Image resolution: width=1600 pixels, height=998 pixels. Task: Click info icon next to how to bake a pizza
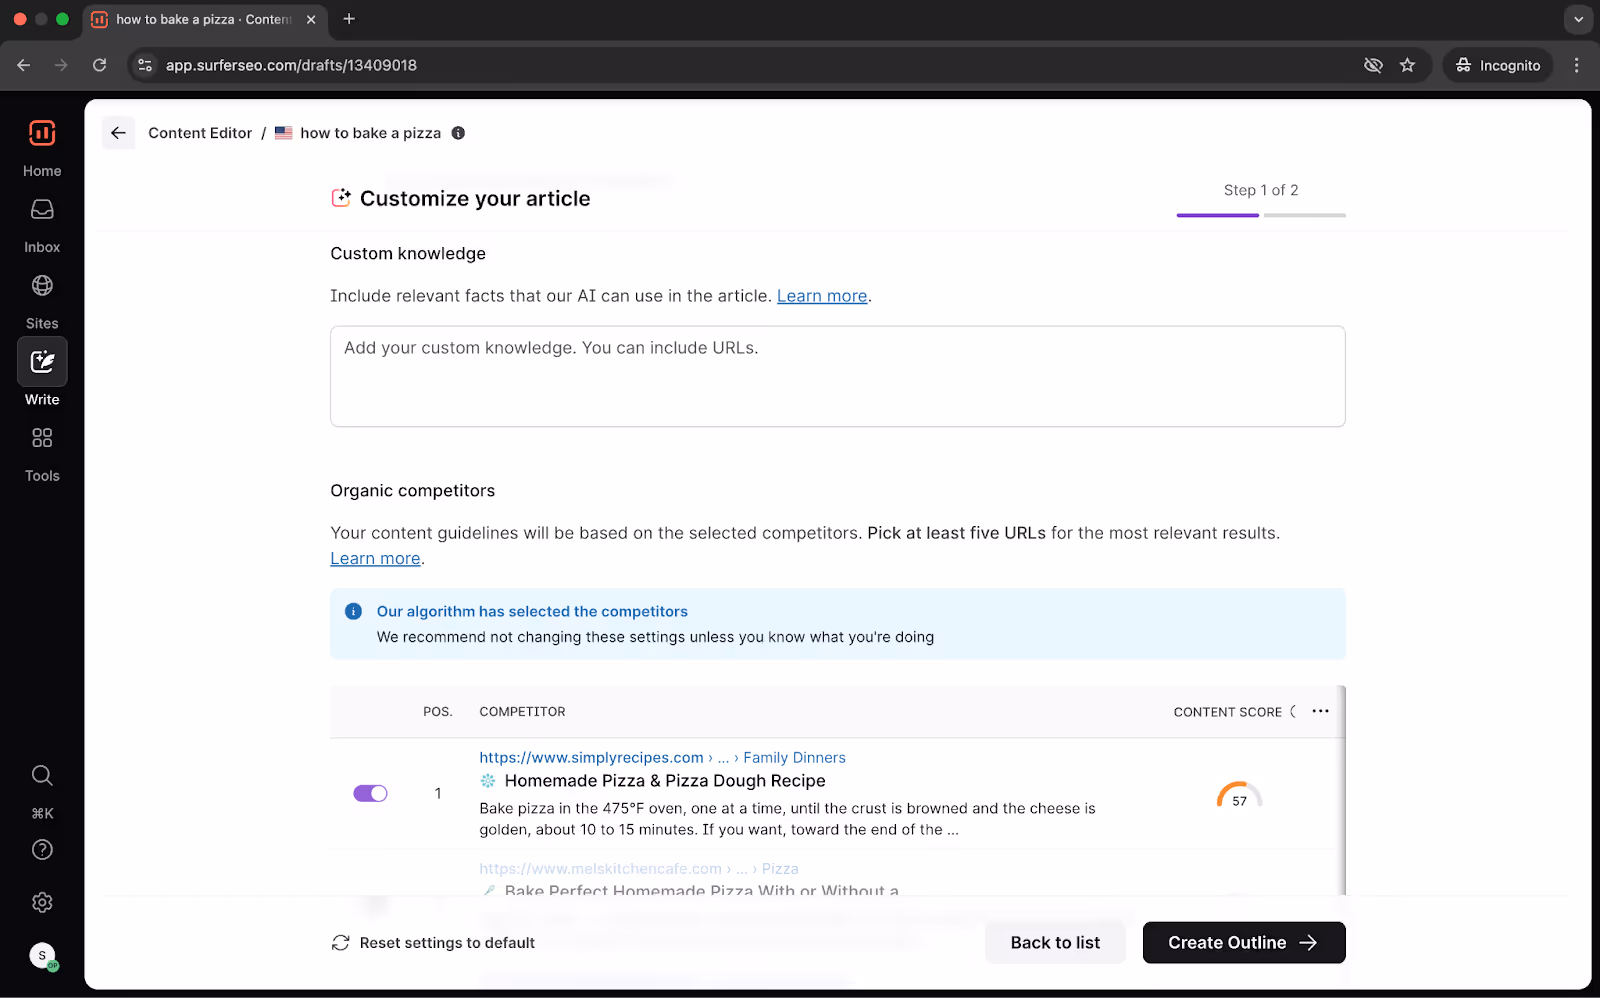(458, 133)
